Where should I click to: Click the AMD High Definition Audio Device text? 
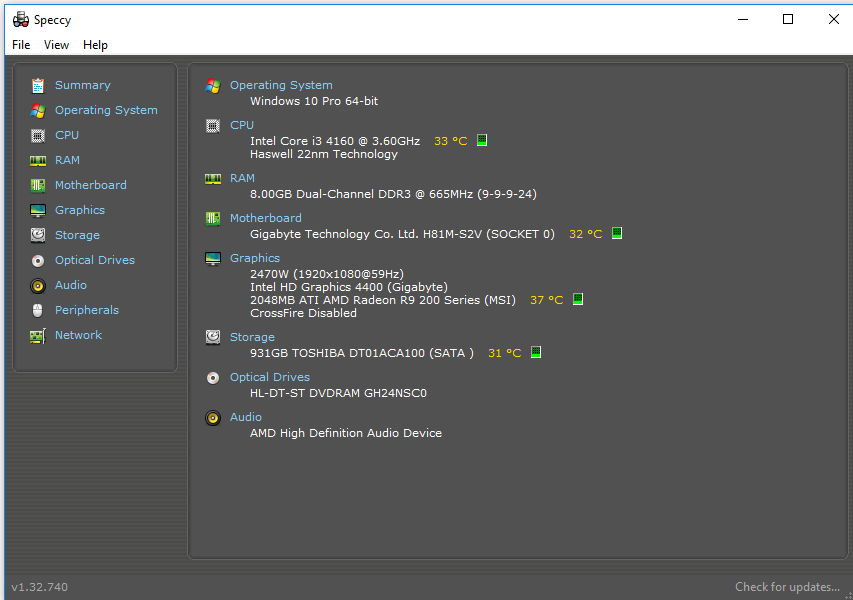click(346, 434)
